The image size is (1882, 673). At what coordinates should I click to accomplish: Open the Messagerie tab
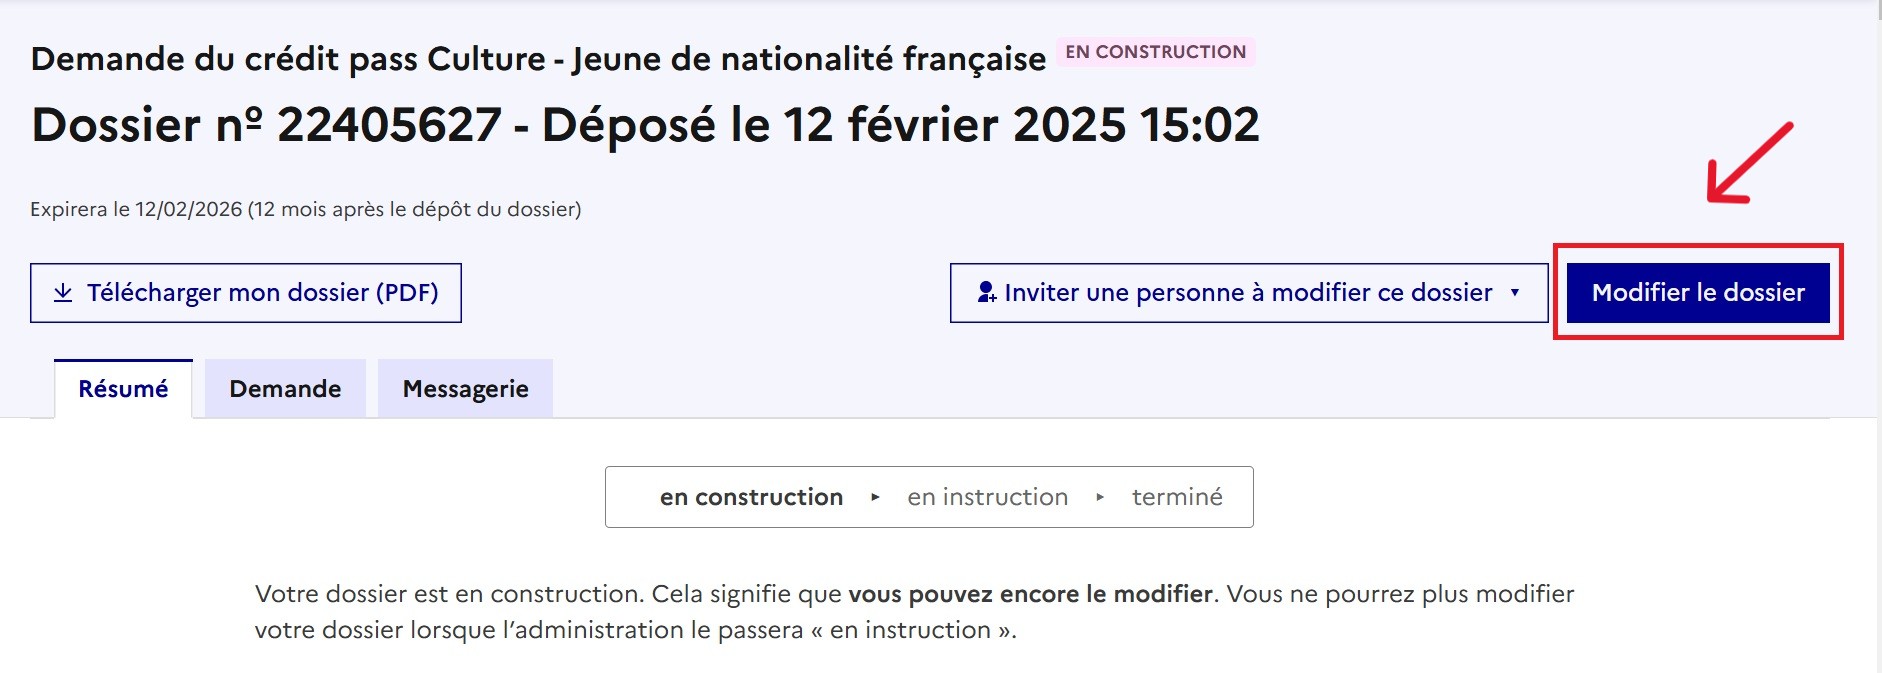coord(465,389)
